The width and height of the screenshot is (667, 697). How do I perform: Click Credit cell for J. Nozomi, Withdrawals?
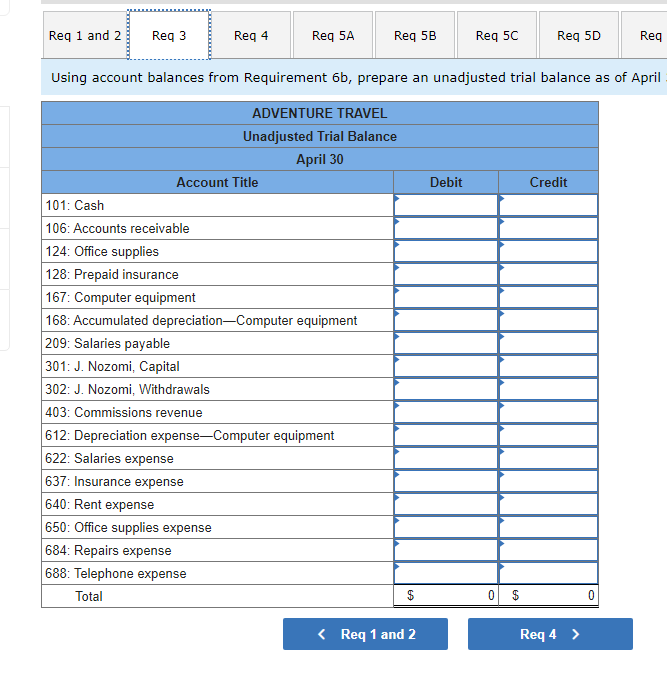coord(548,389)
